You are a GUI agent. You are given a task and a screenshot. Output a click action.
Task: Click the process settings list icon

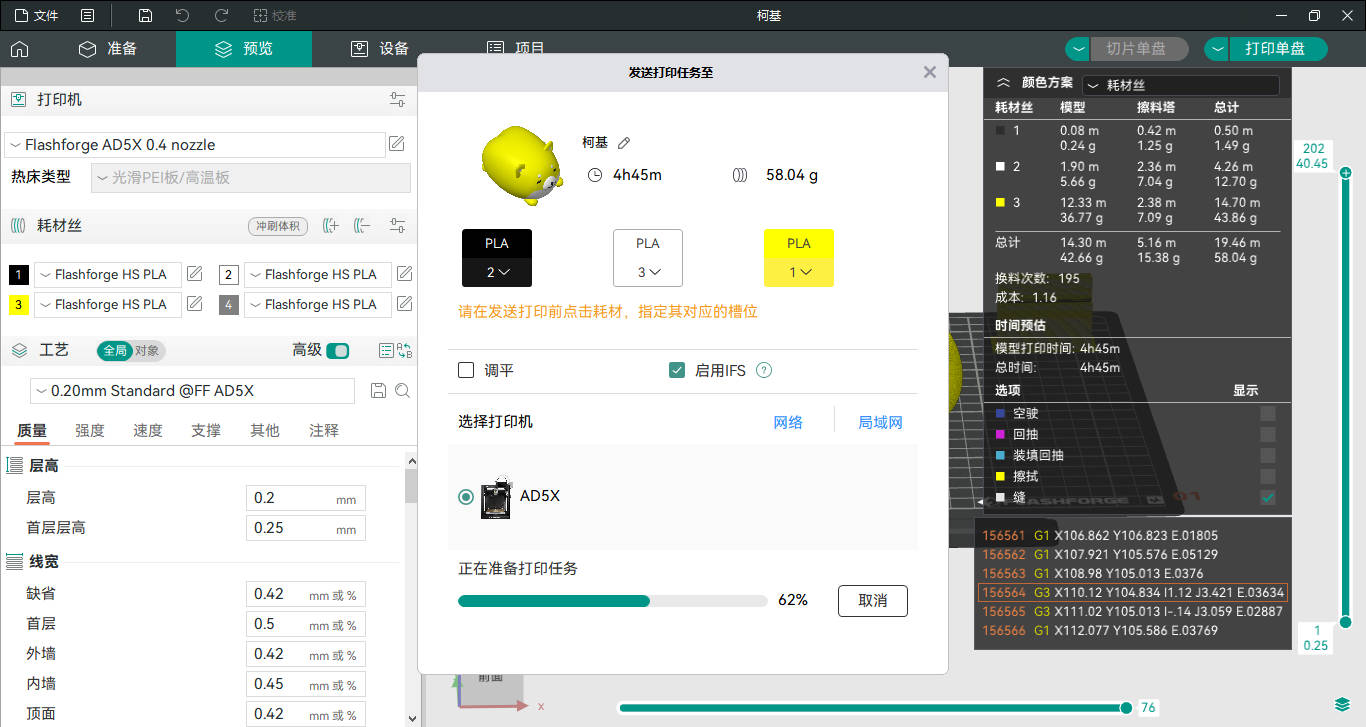coord(387,351)
